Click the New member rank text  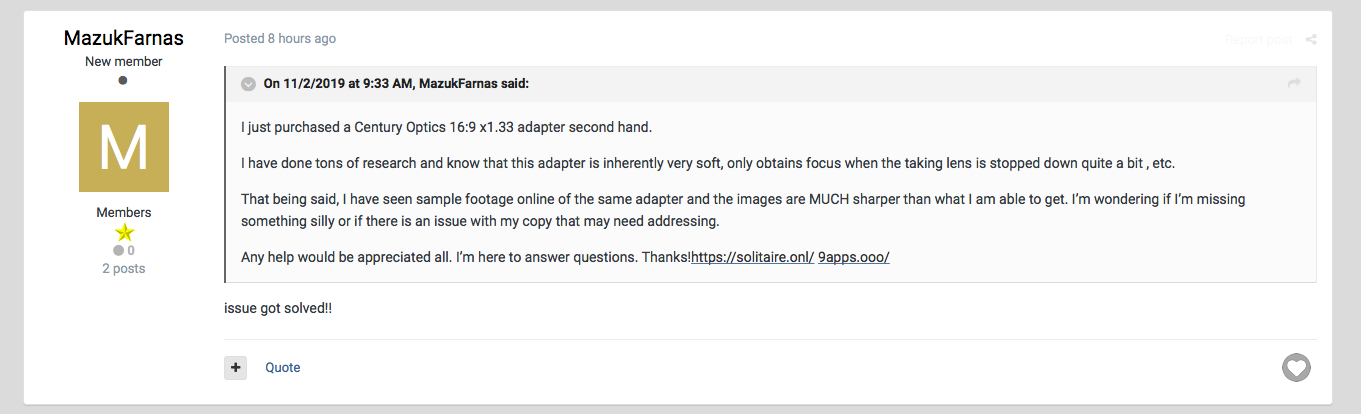(124, 62)
